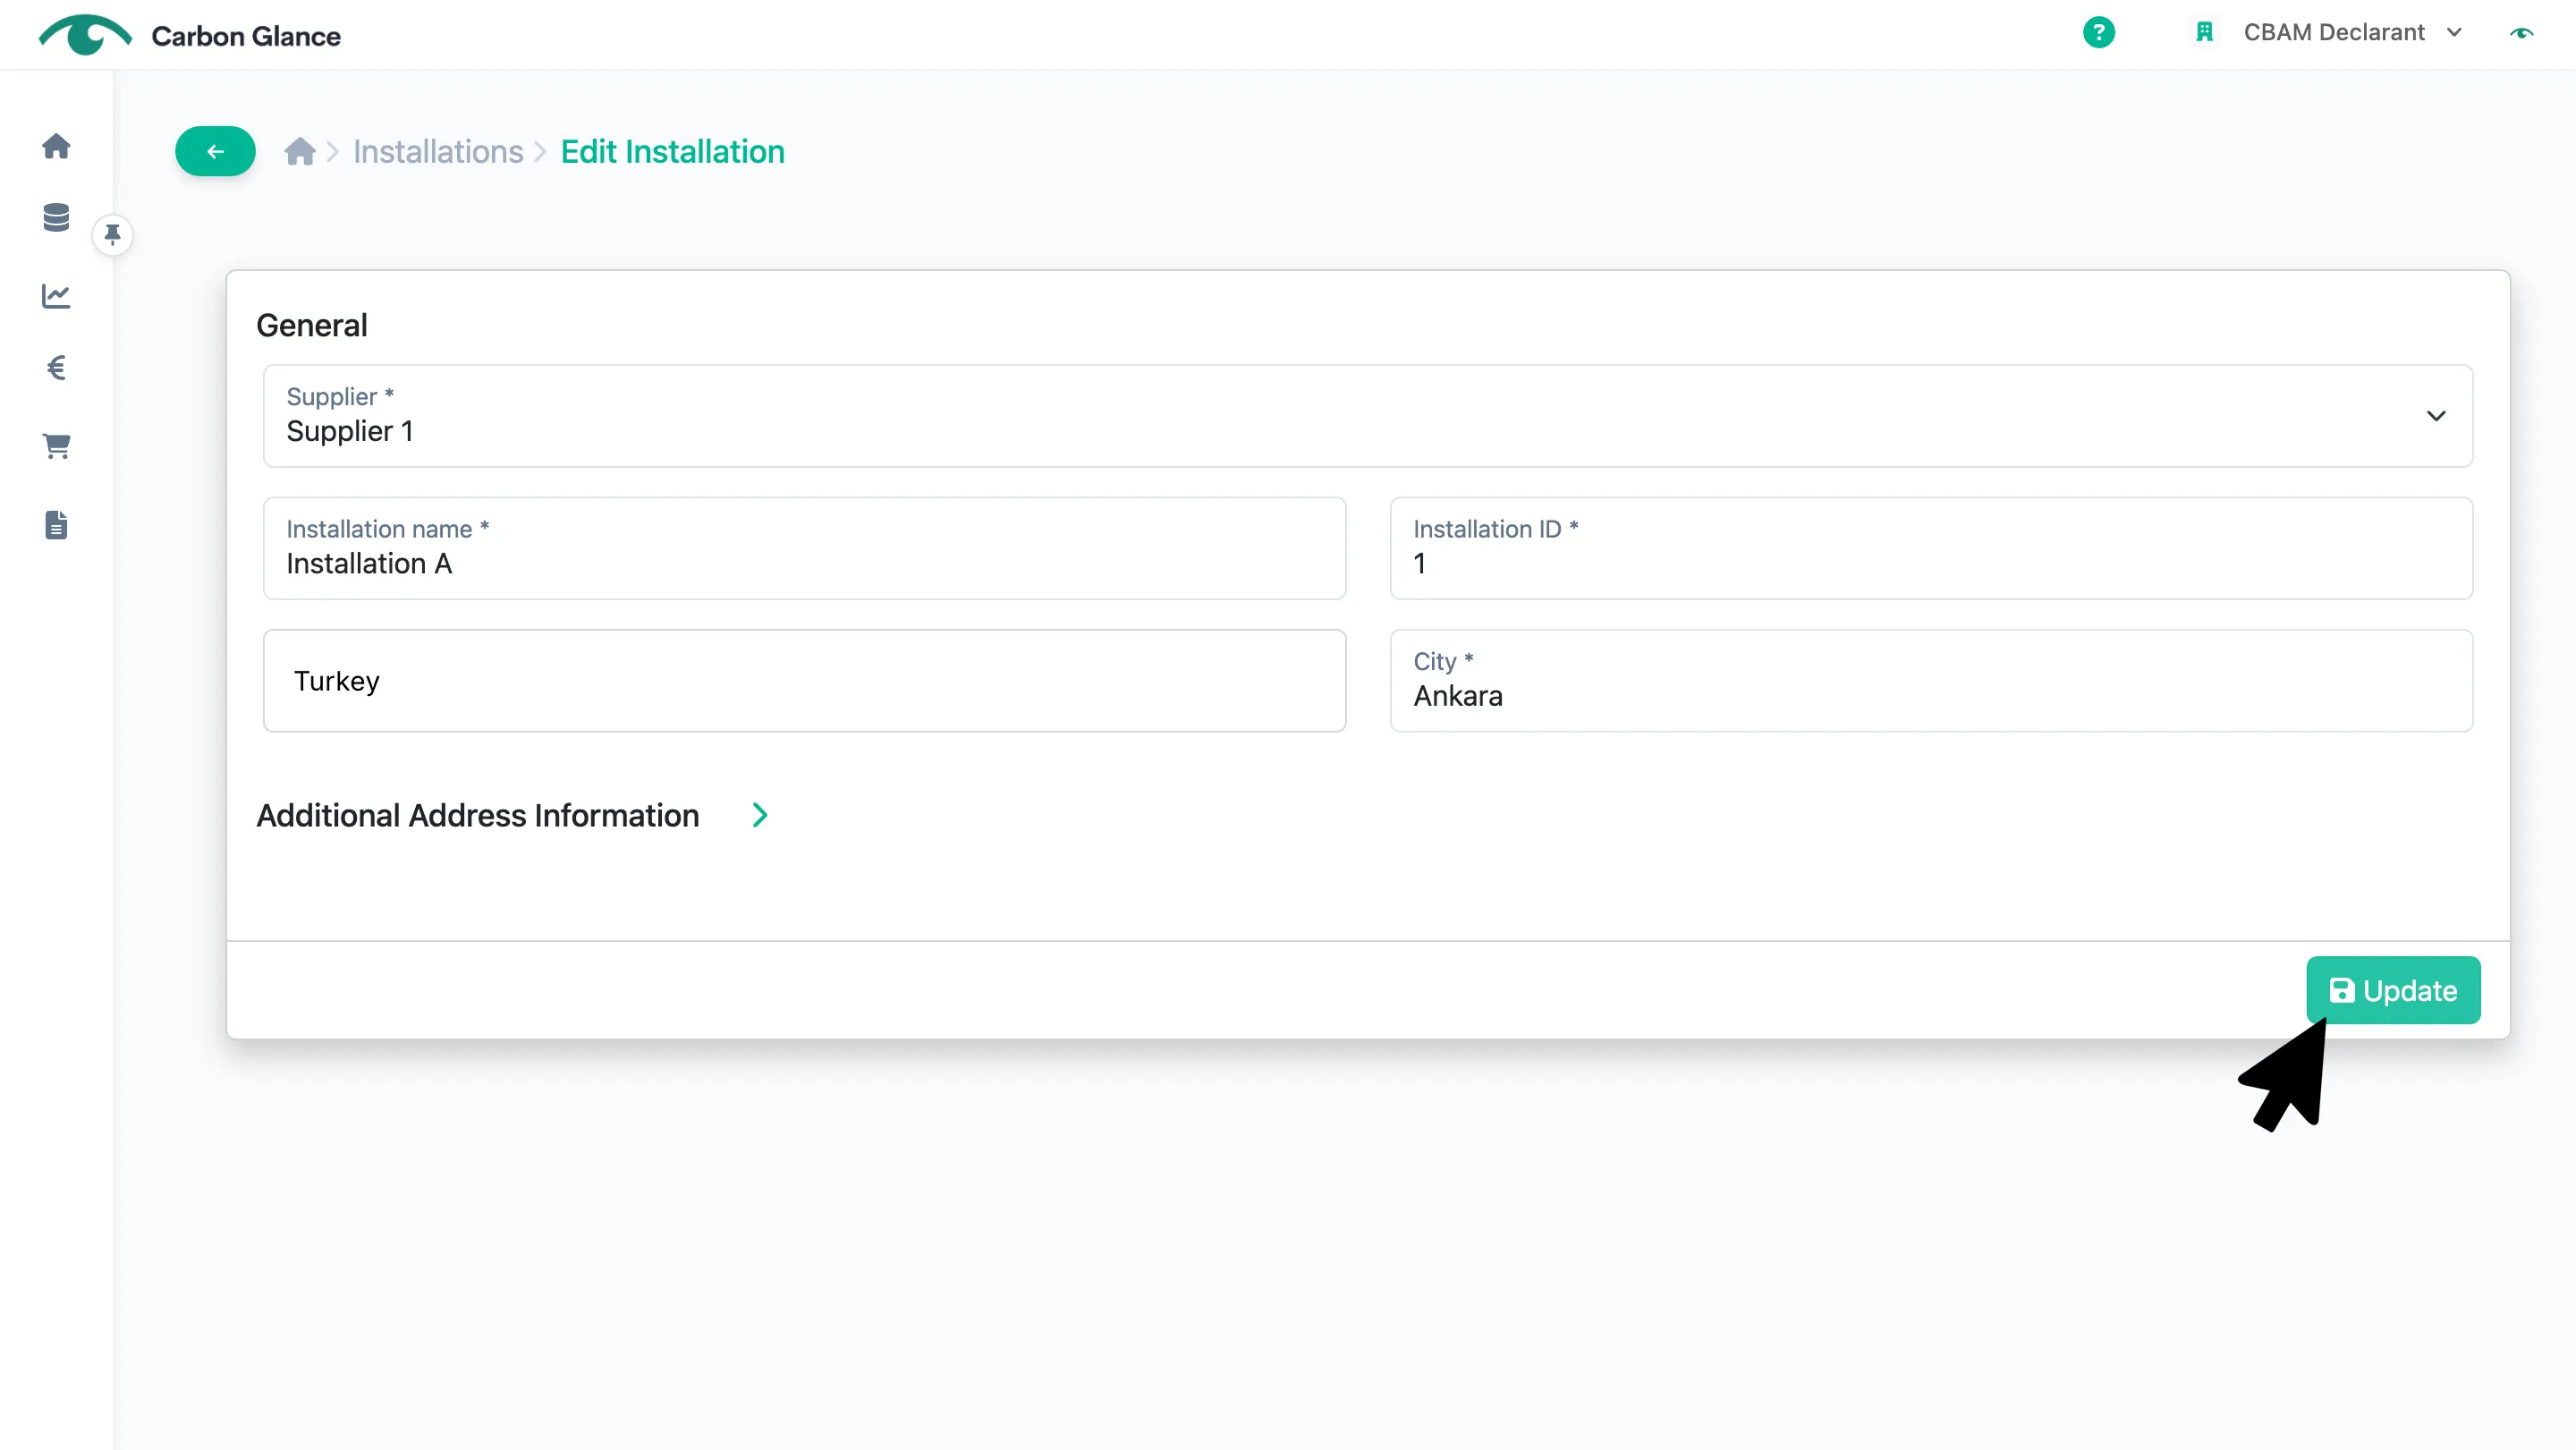Image resolution: width=2576 pixels, height=1450 pixels.
Task: Open the Installations breadcrumb link
Action: [438, 151]
